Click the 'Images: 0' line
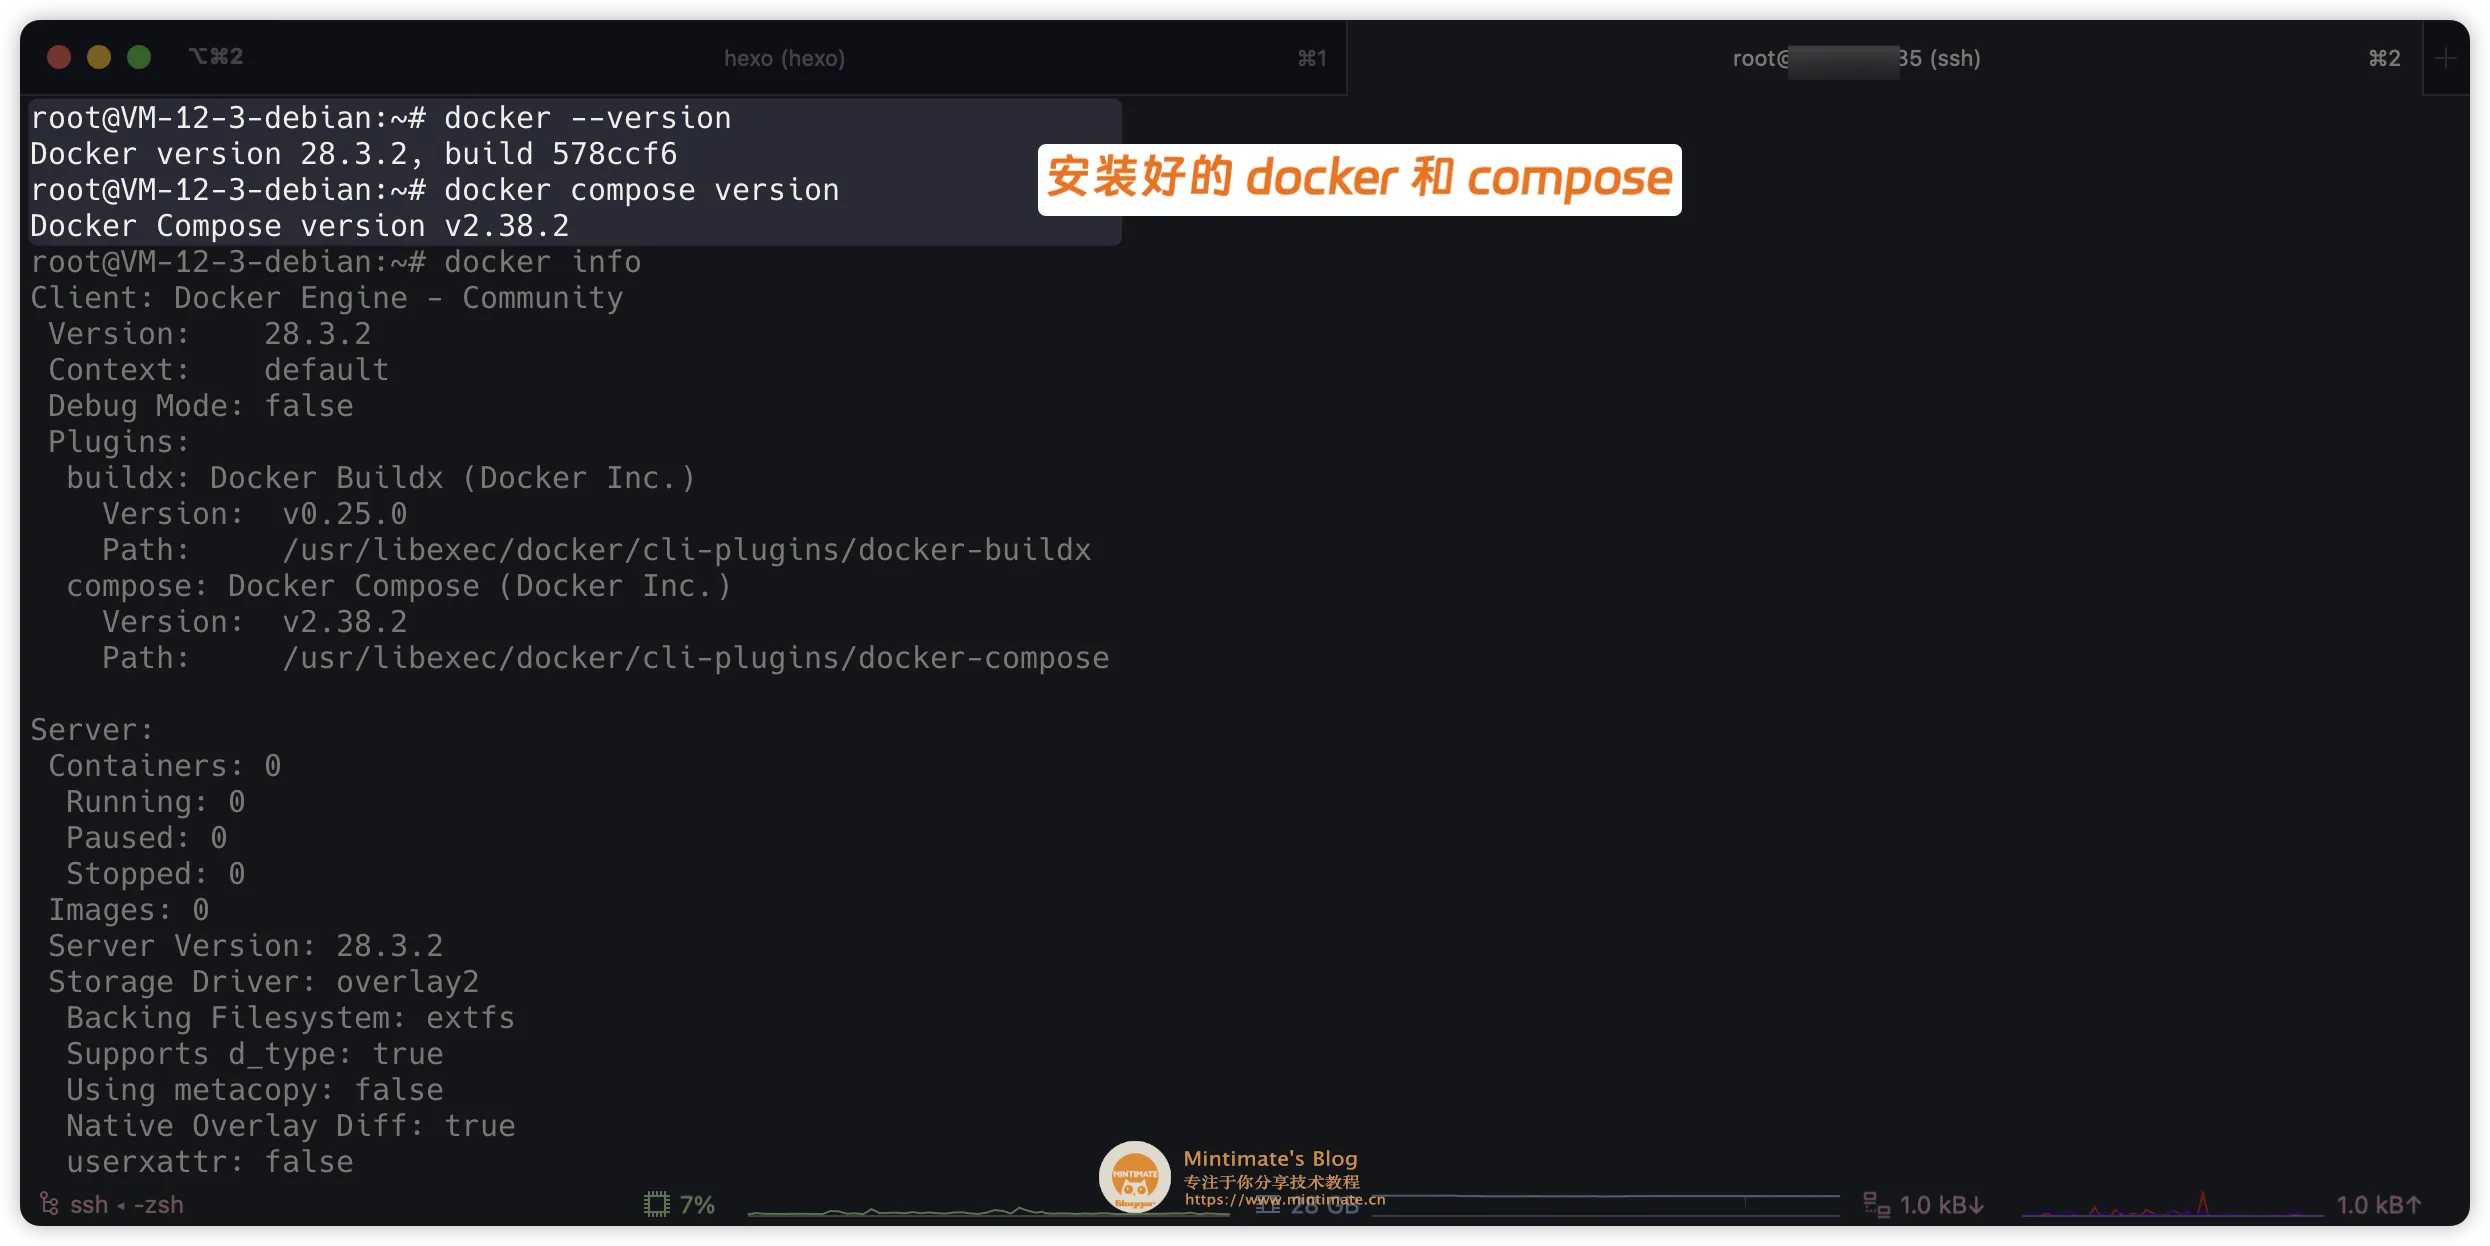The width and height of the screenshot is (2490, 1246). [x=129, y=910]
